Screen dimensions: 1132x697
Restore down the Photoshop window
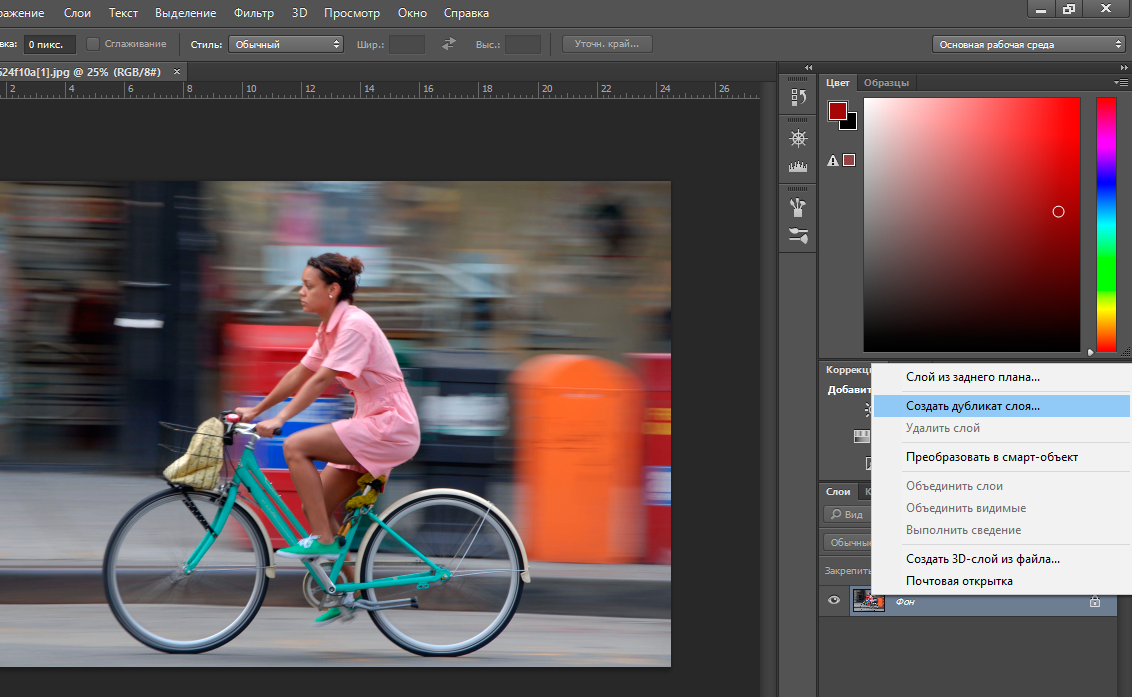point(1068,9)
